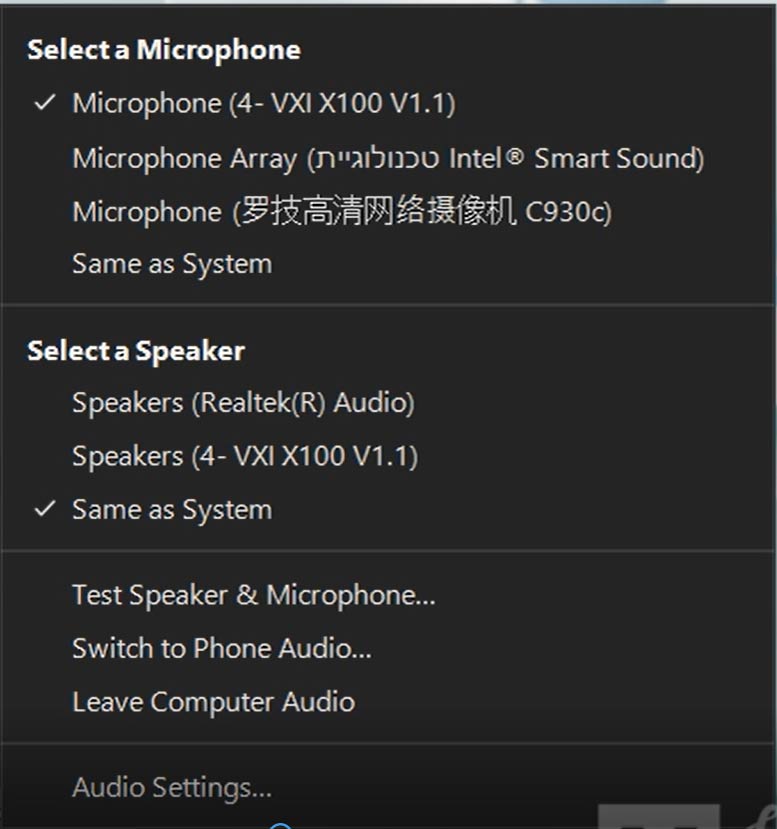Click the Select a Microphone heading
Viewport: 777px width, 829px height.
pos(164,50)
